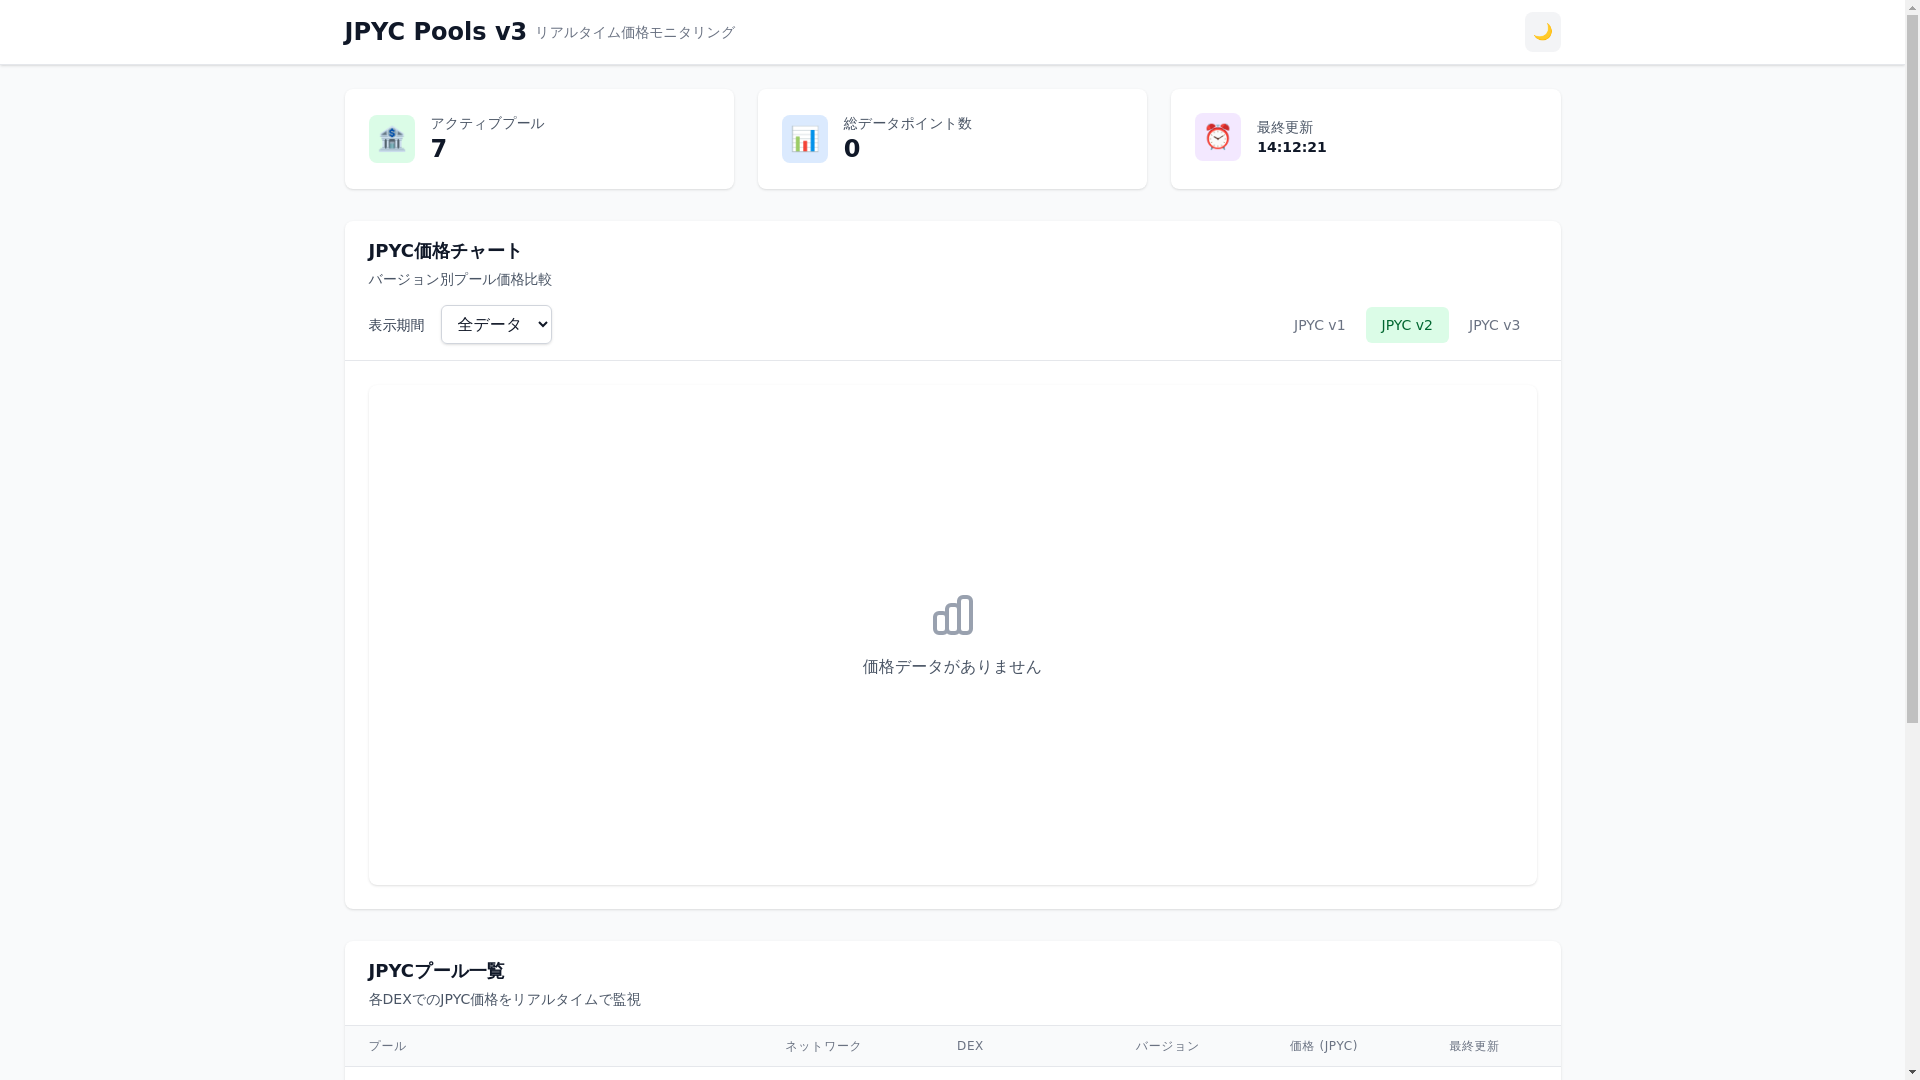Click the リアルタイム価格モニタリング subtitle
Screen dimensions: 1920x1080
(635, 33)
